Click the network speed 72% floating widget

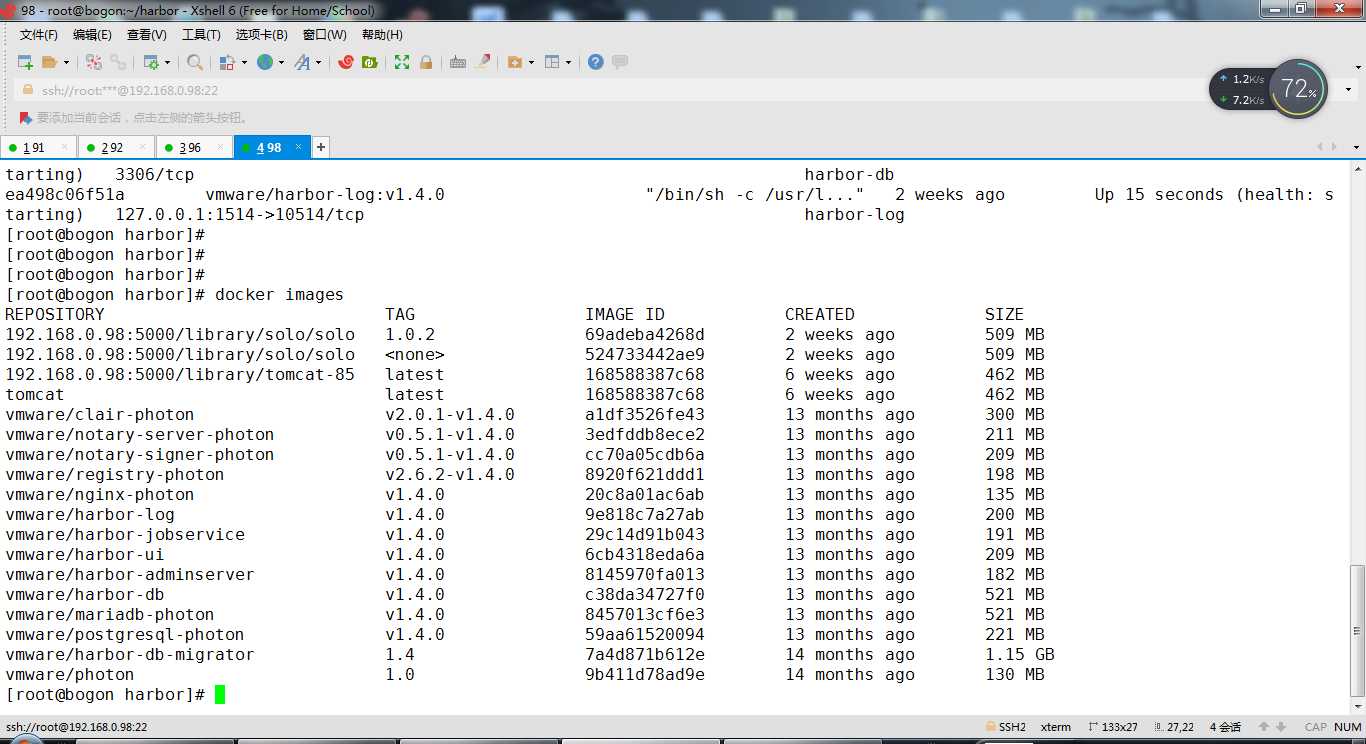coord(1269,89)
